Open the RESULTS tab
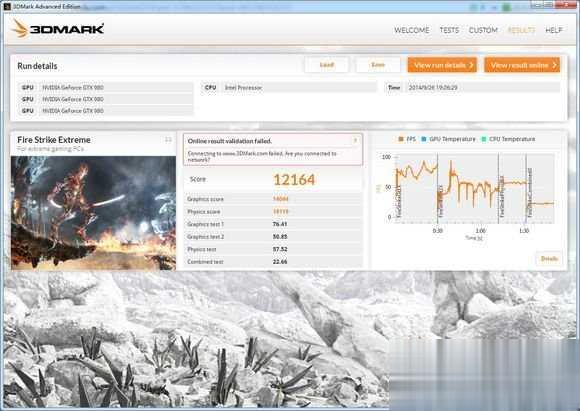This screenshot has width=580, height=411. (x=521, y=30)
